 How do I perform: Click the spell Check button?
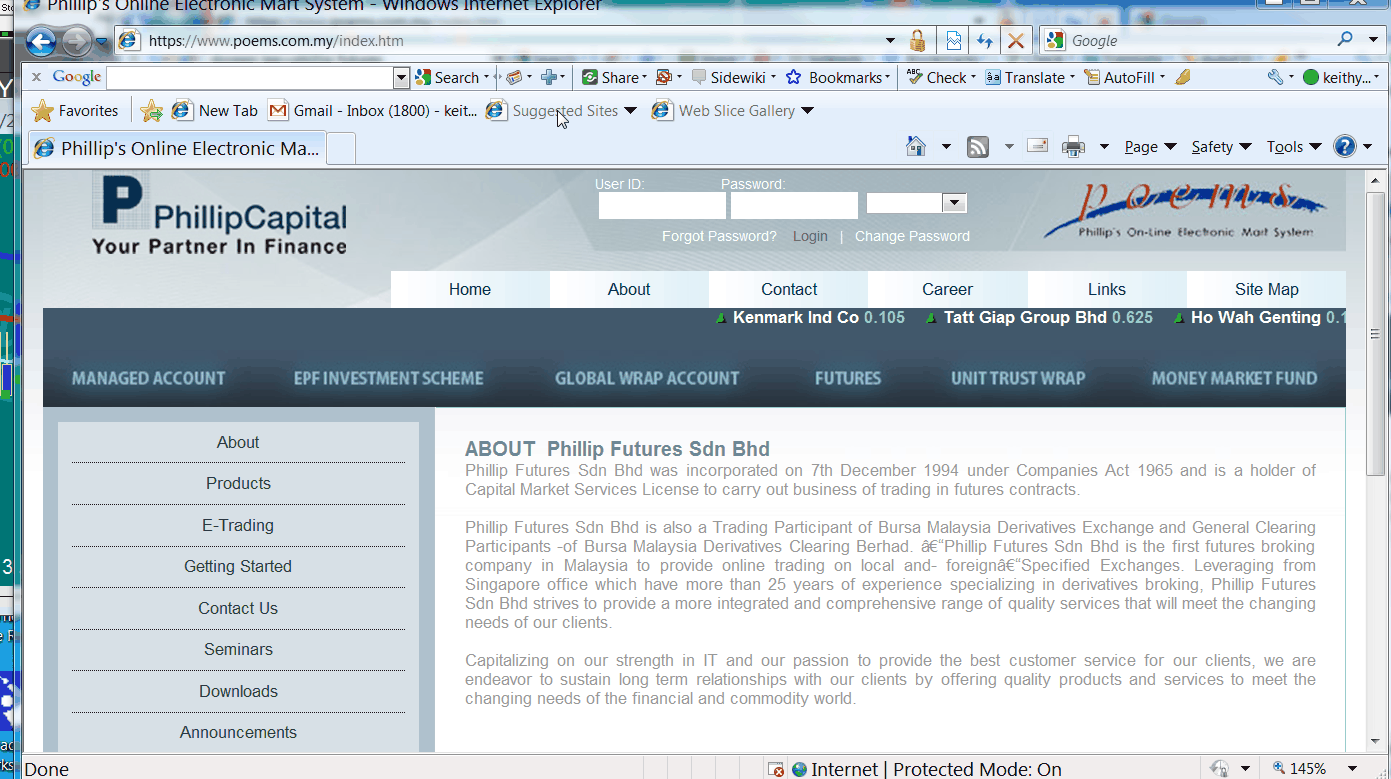point(938,77)
